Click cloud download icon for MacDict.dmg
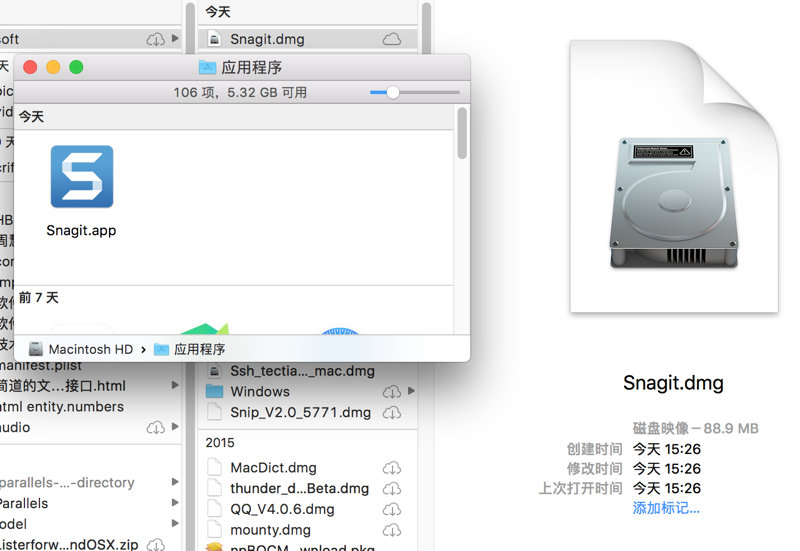This screenshot has height=551, width=800. pyautogui.click(x=392, y=468)
